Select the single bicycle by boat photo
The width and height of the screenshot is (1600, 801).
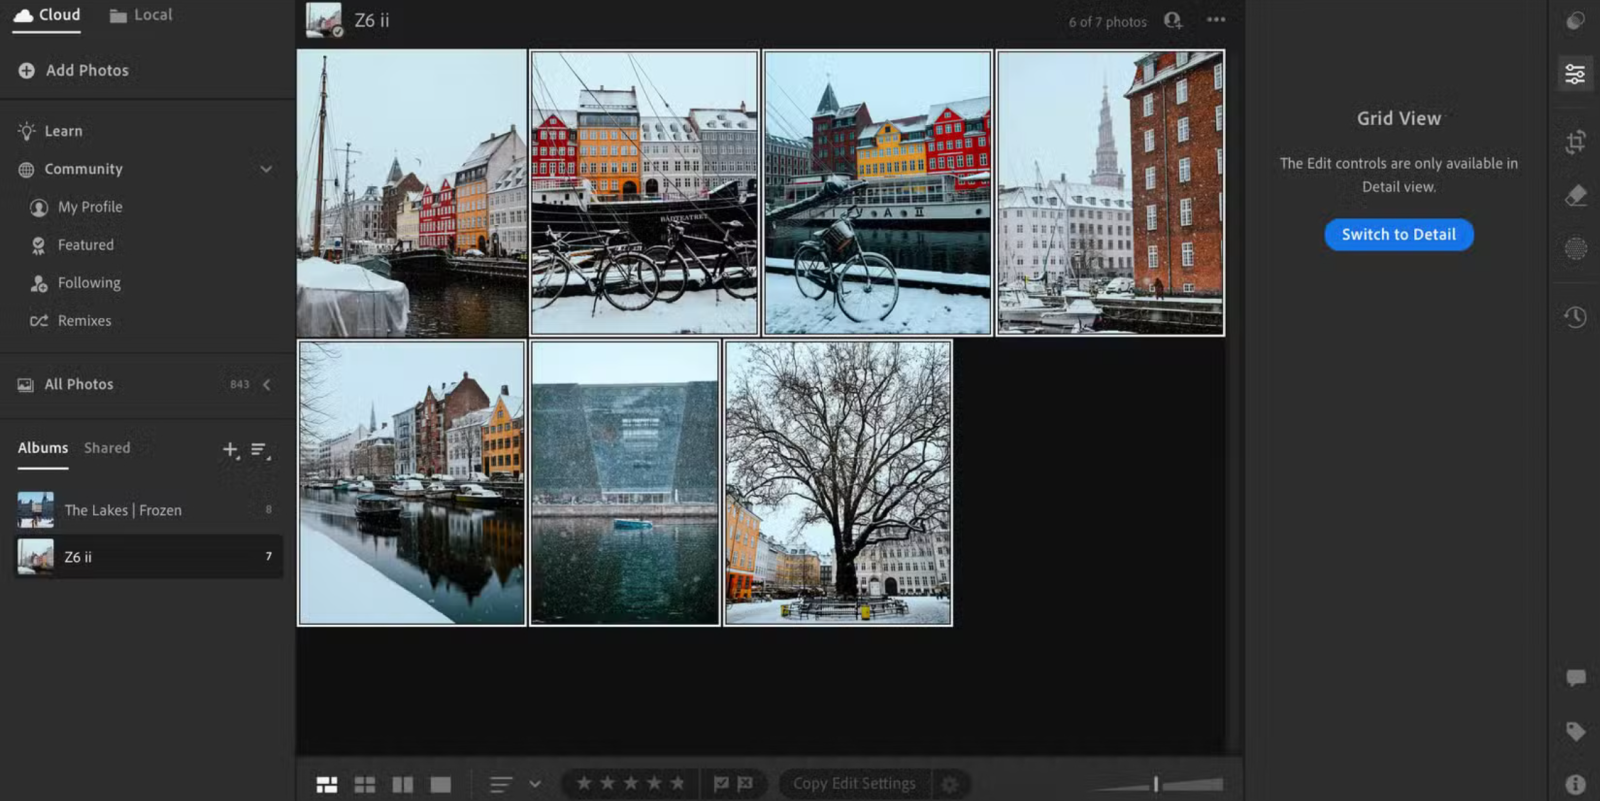click(878, 193)
